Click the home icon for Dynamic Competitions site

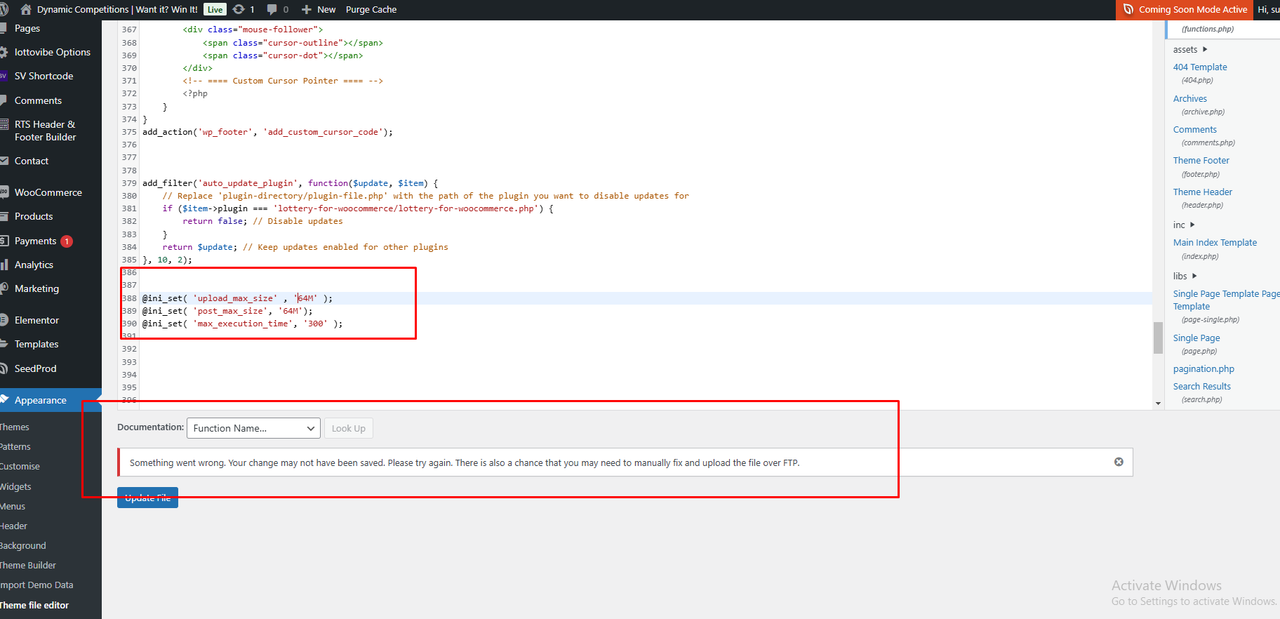(26, 9)
